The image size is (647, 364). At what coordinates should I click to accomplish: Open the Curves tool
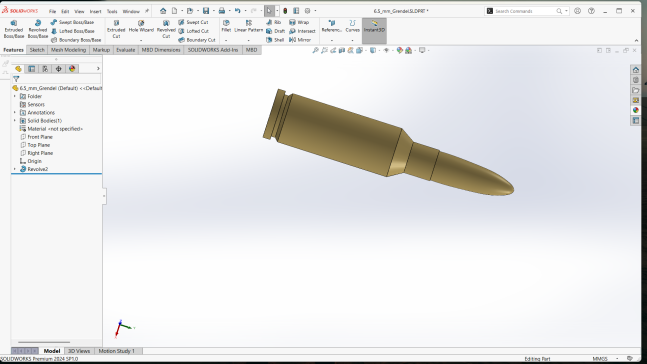point(352,26)
